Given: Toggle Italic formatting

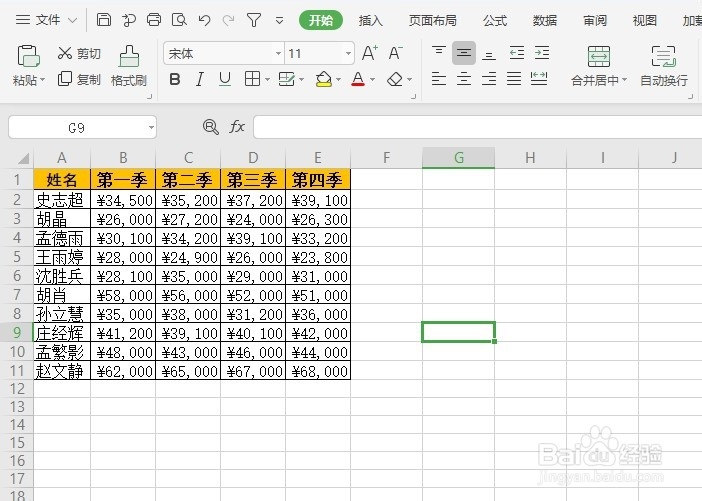Looking at the screenshot, I should click(200, 79).
